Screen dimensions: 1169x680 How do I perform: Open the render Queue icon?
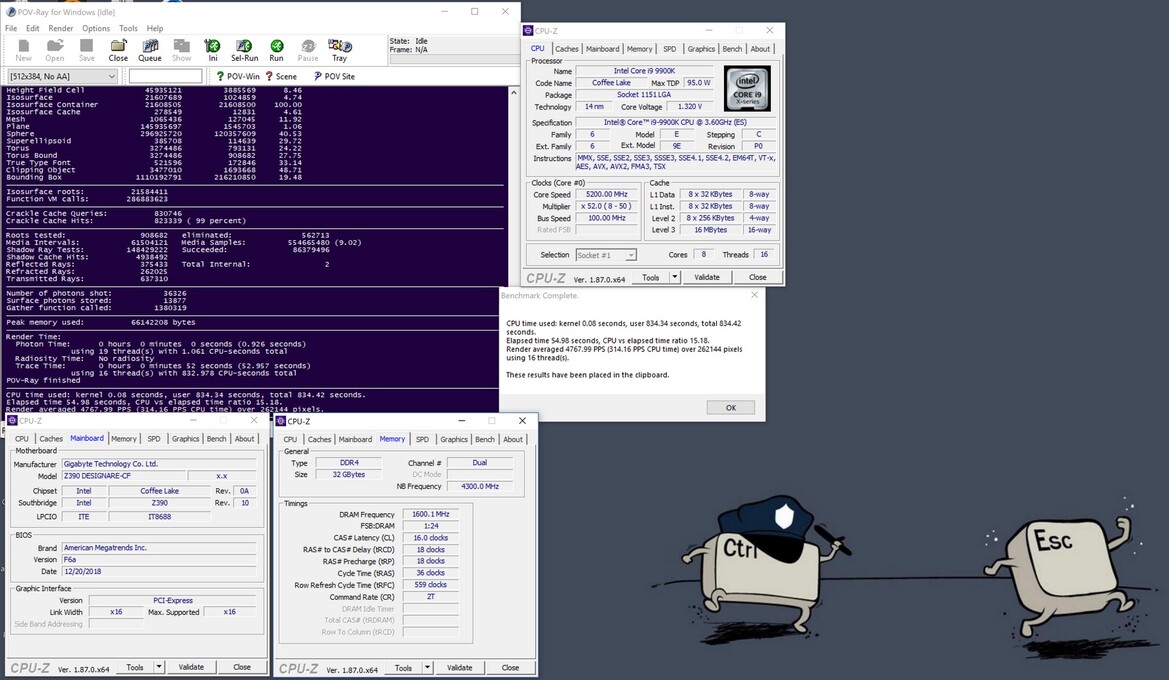150,50
